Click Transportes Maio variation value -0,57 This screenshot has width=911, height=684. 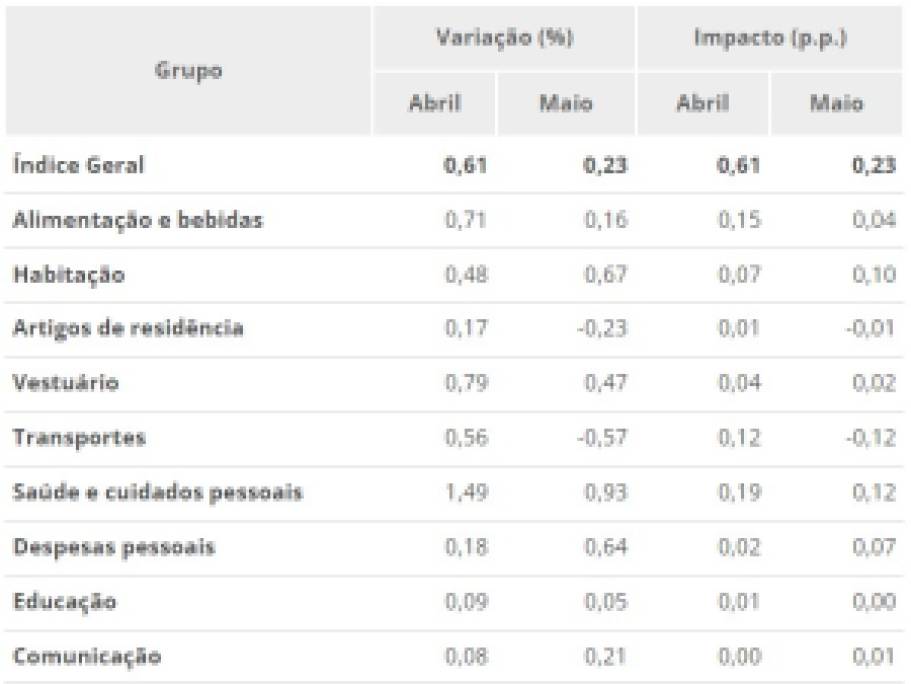pos(602,438)
